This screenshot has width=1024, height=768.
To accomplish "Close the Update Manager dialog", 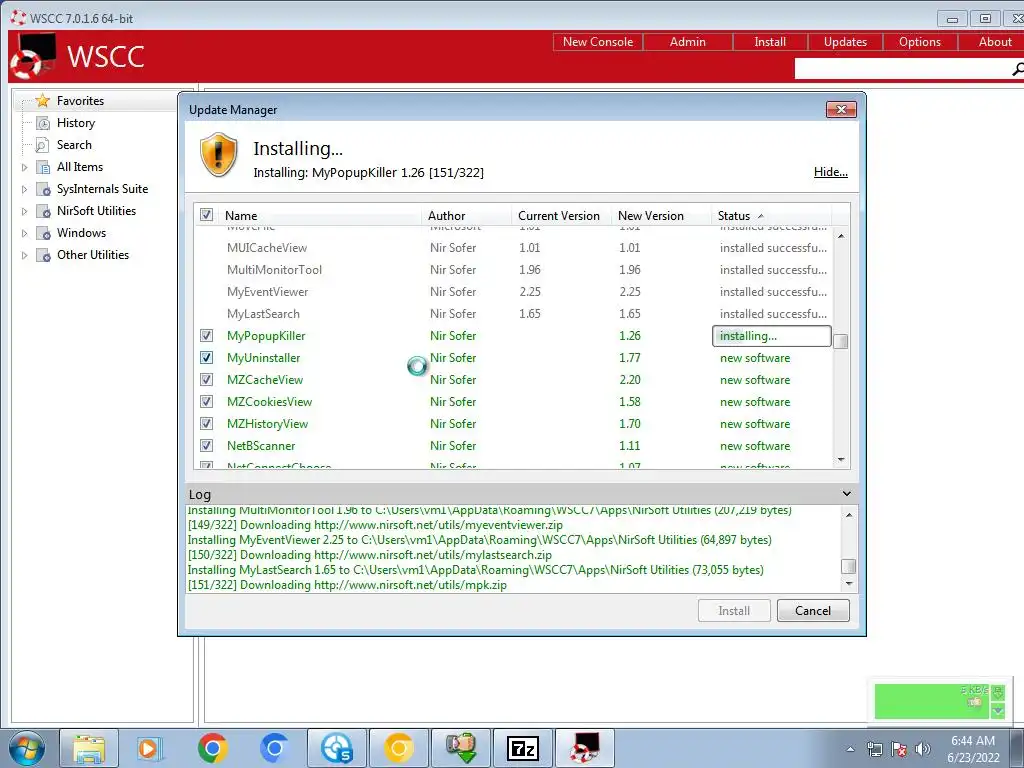I will pyautogui.click(x=841, y=110).
